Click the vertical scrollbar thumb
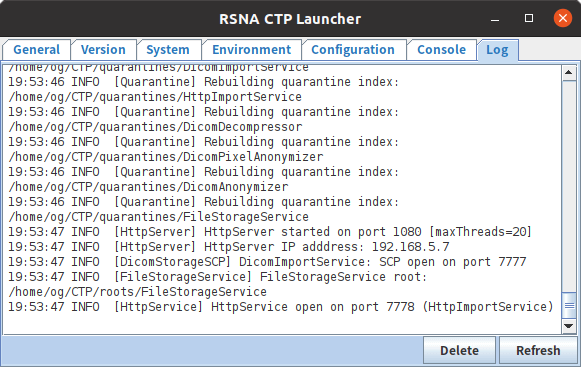This screenshot has width=581, height=367. [569, 305]
